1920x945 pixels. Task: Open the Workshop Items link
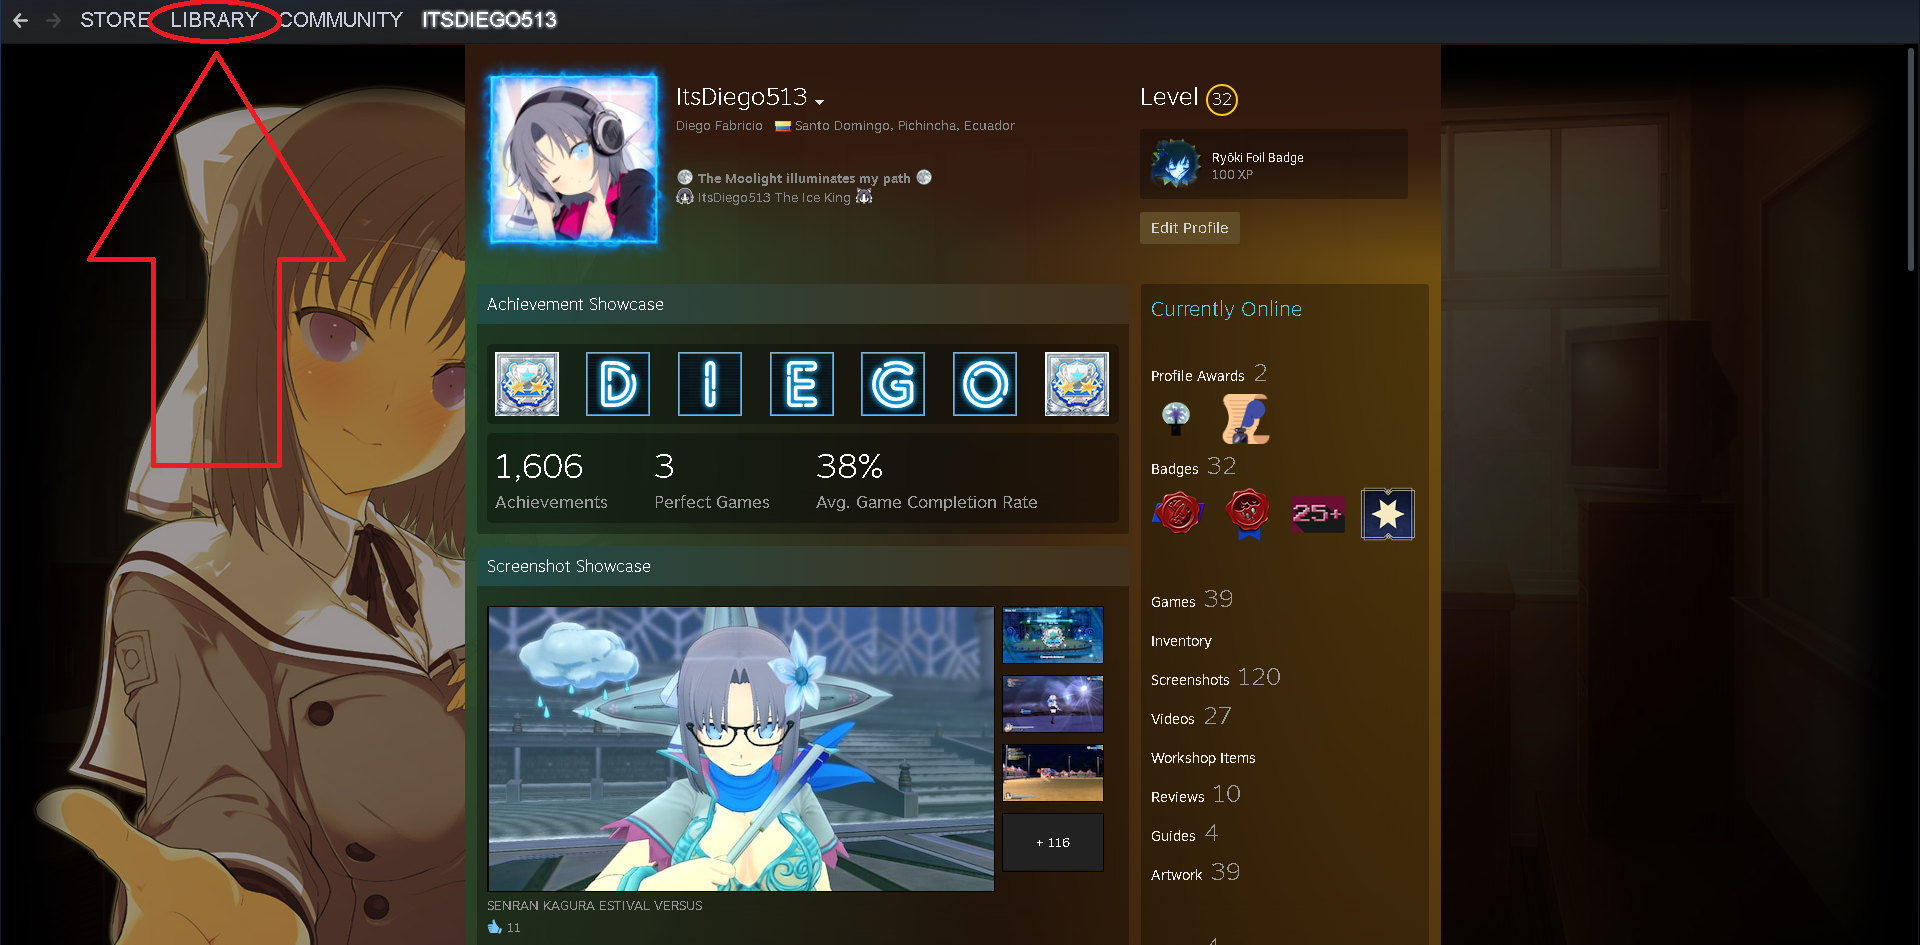point(1203,758)
